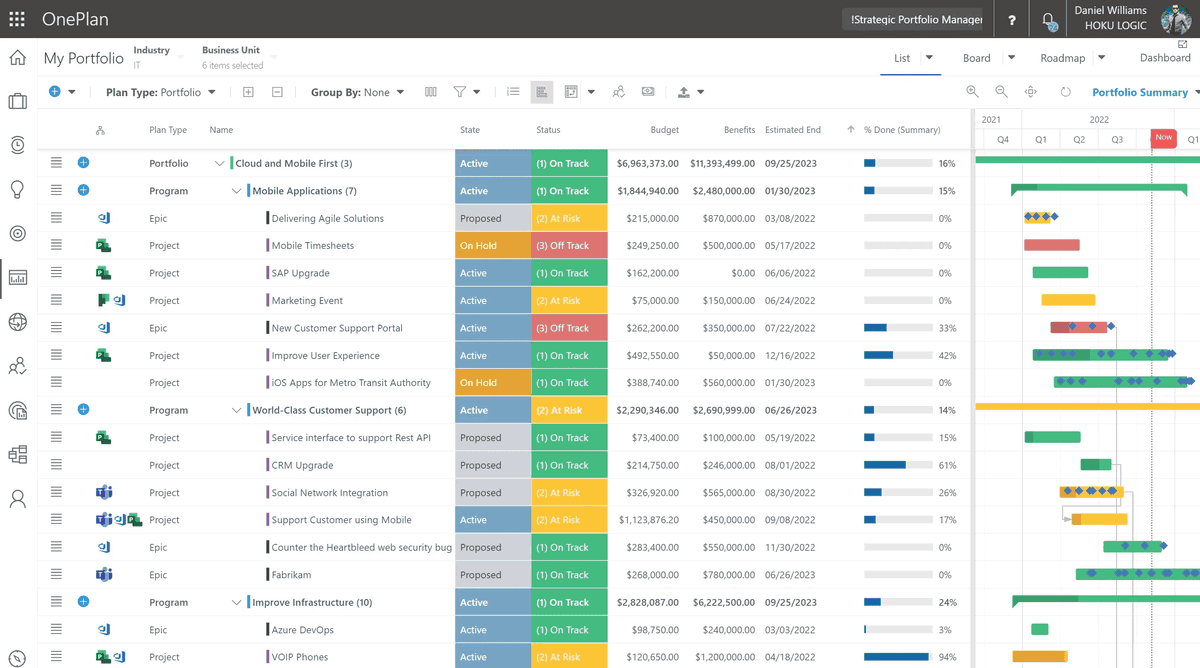Open the lightbulb ideas sidebar icon
Image resolution: width=1200 pixels, height=668 pixels.
click(18, 190)
